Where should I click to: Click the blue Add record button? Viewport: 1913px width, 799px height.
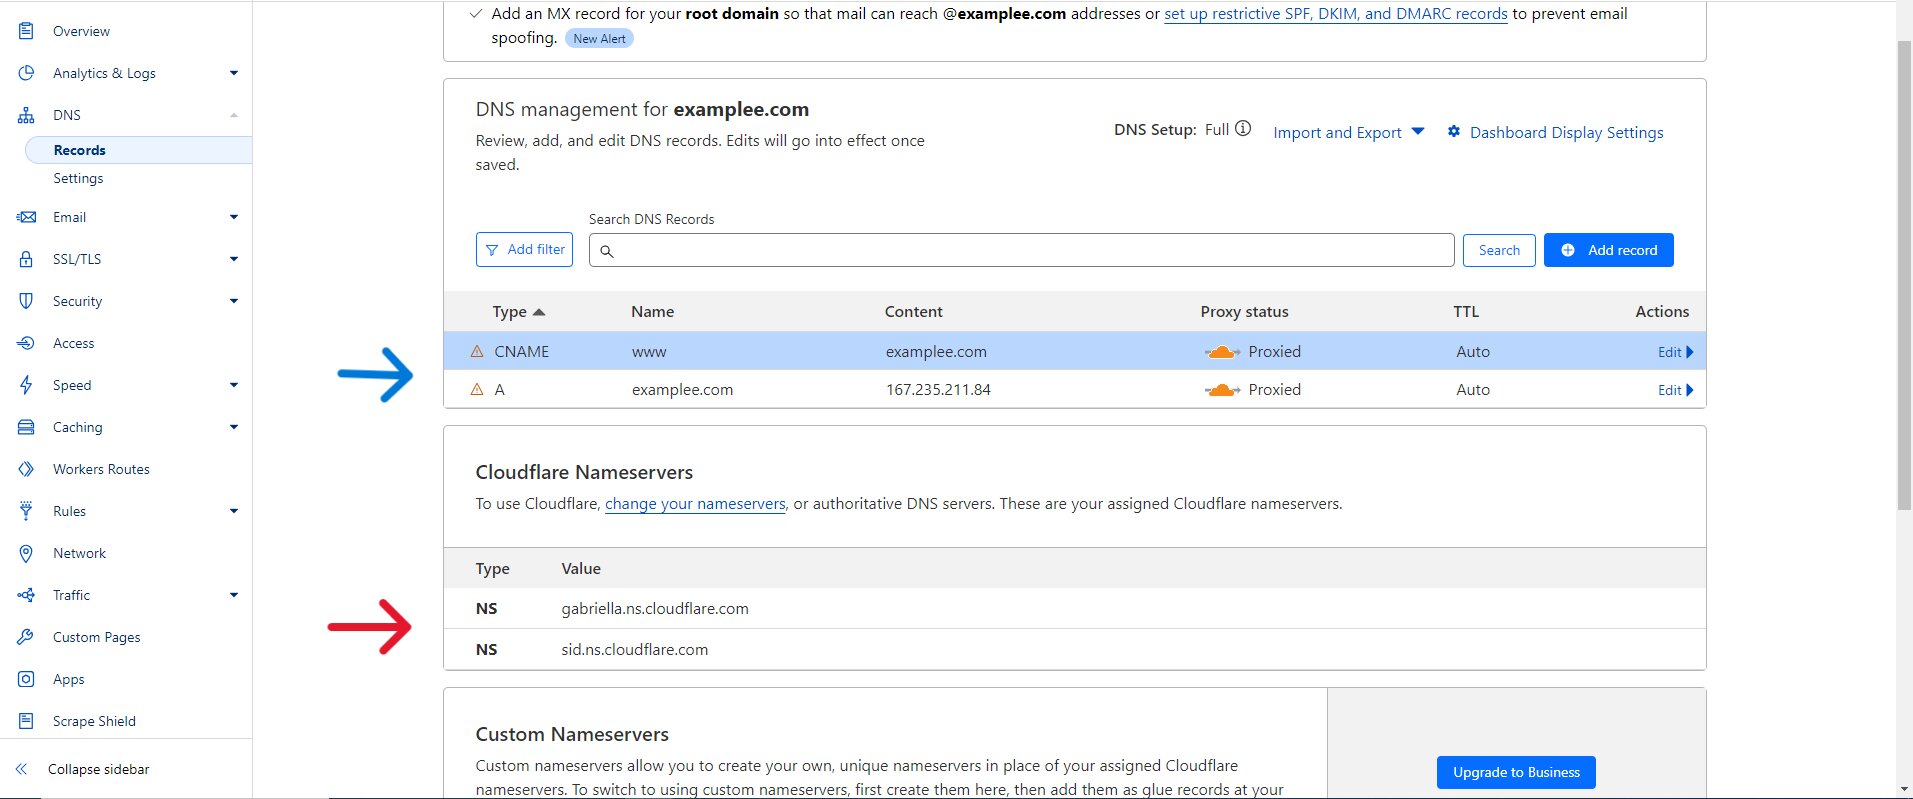[1608, 250]
